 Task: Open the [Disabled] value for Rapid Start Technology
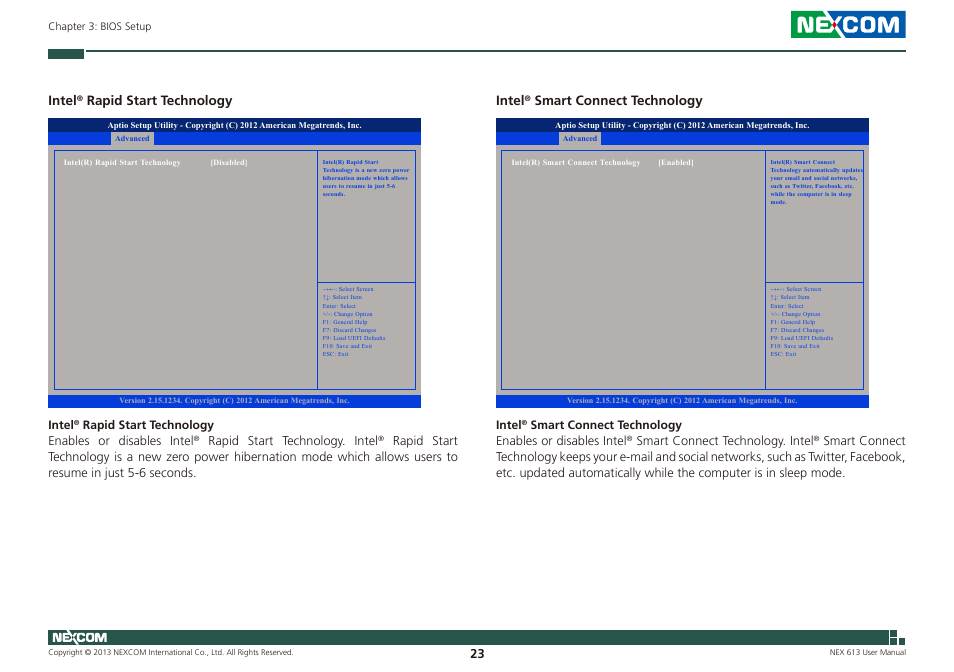pyautogui.click(x=229, y=162)
